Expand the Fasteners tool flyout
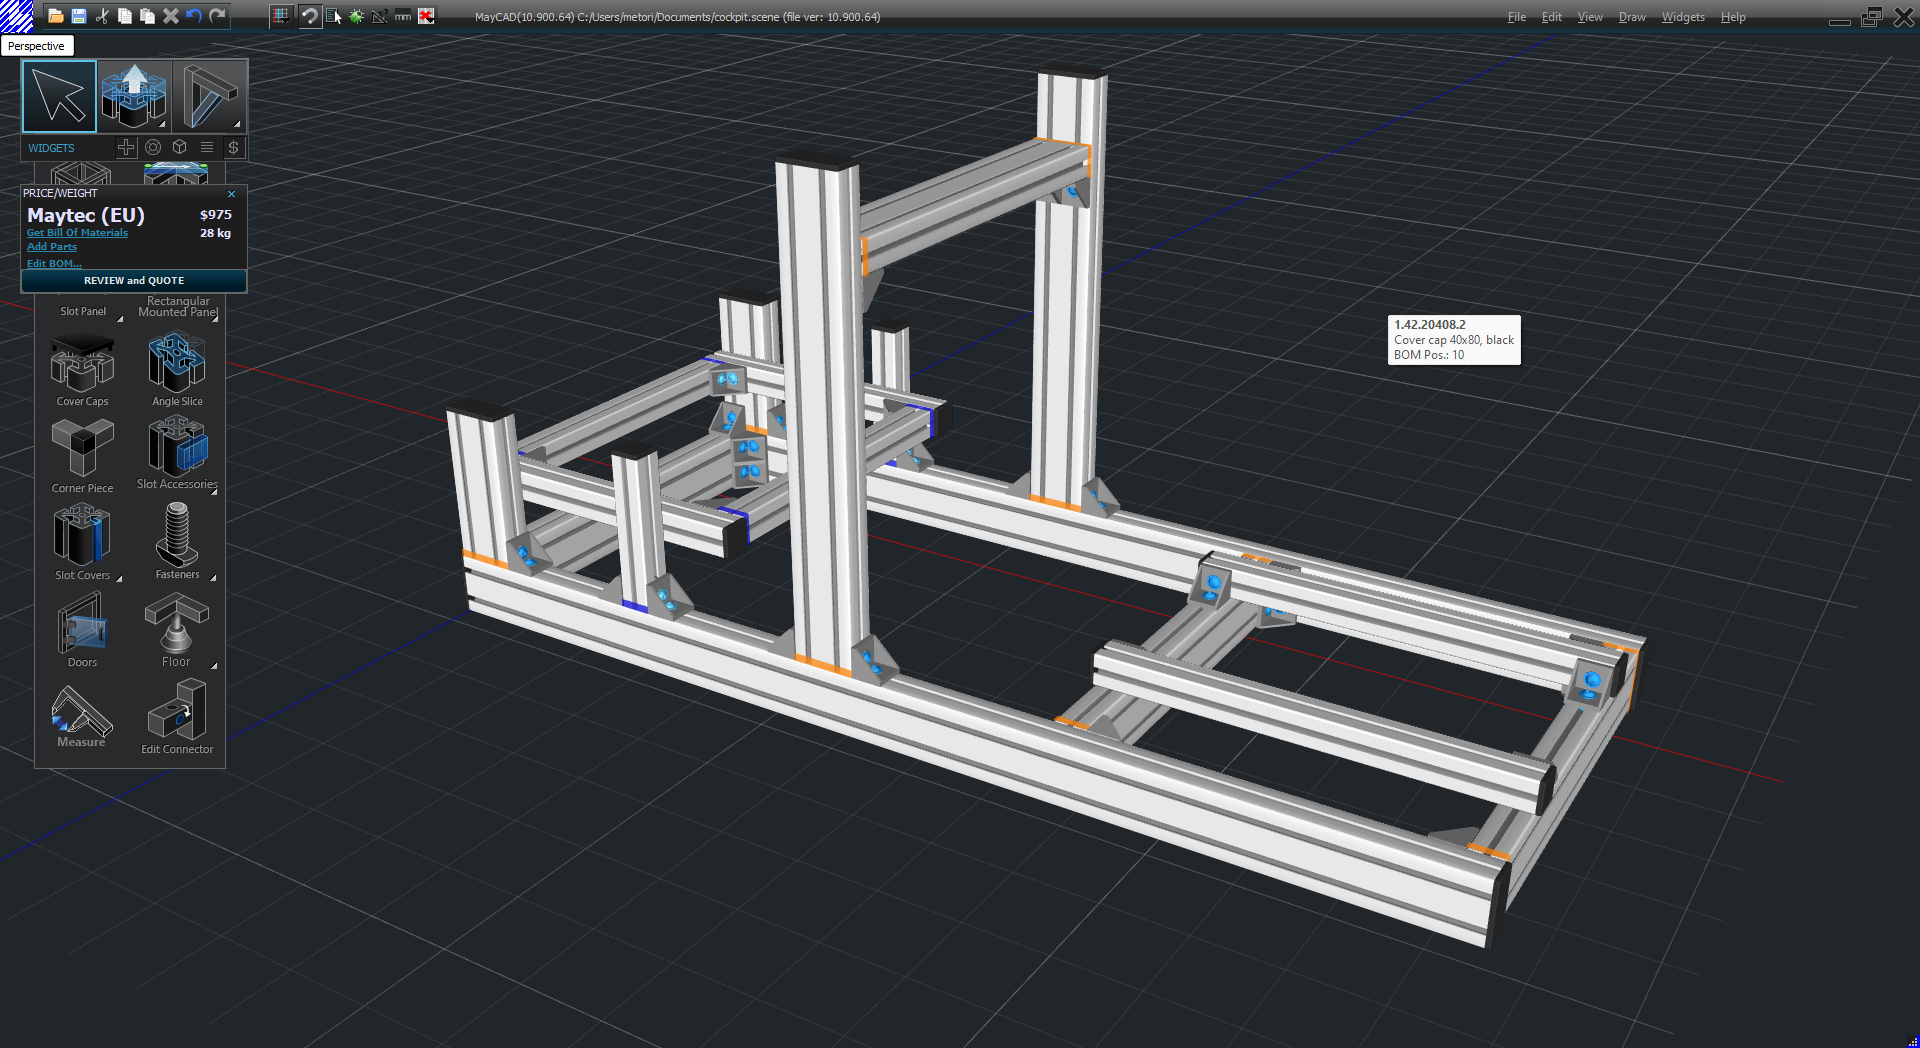This screenshot has width=1920, height=1048. point(213,577)
